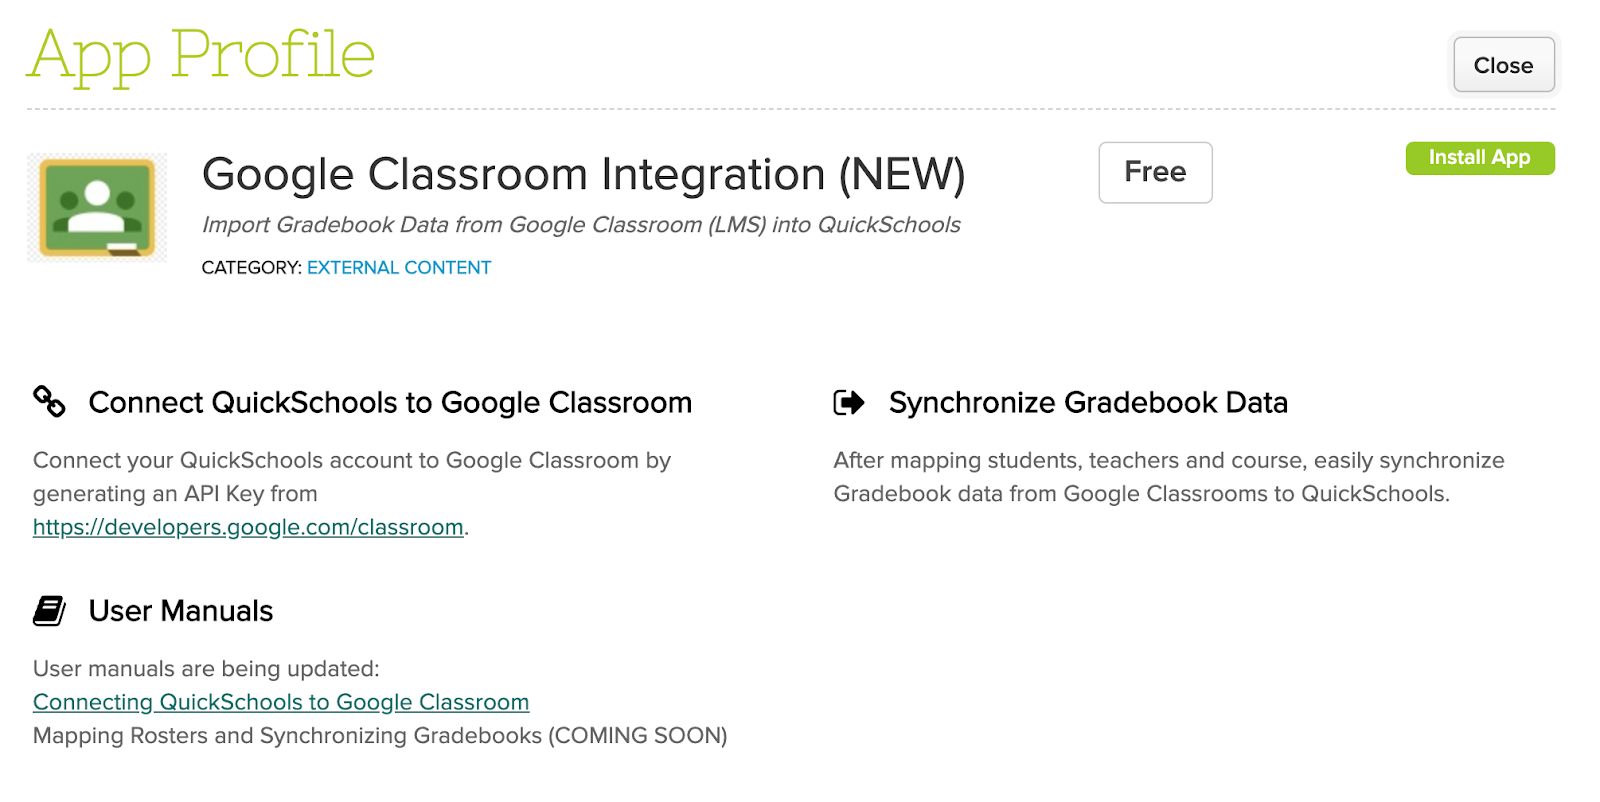
Task: Click the book icon beside User Manuals
Action: click(x=49, y=611)
